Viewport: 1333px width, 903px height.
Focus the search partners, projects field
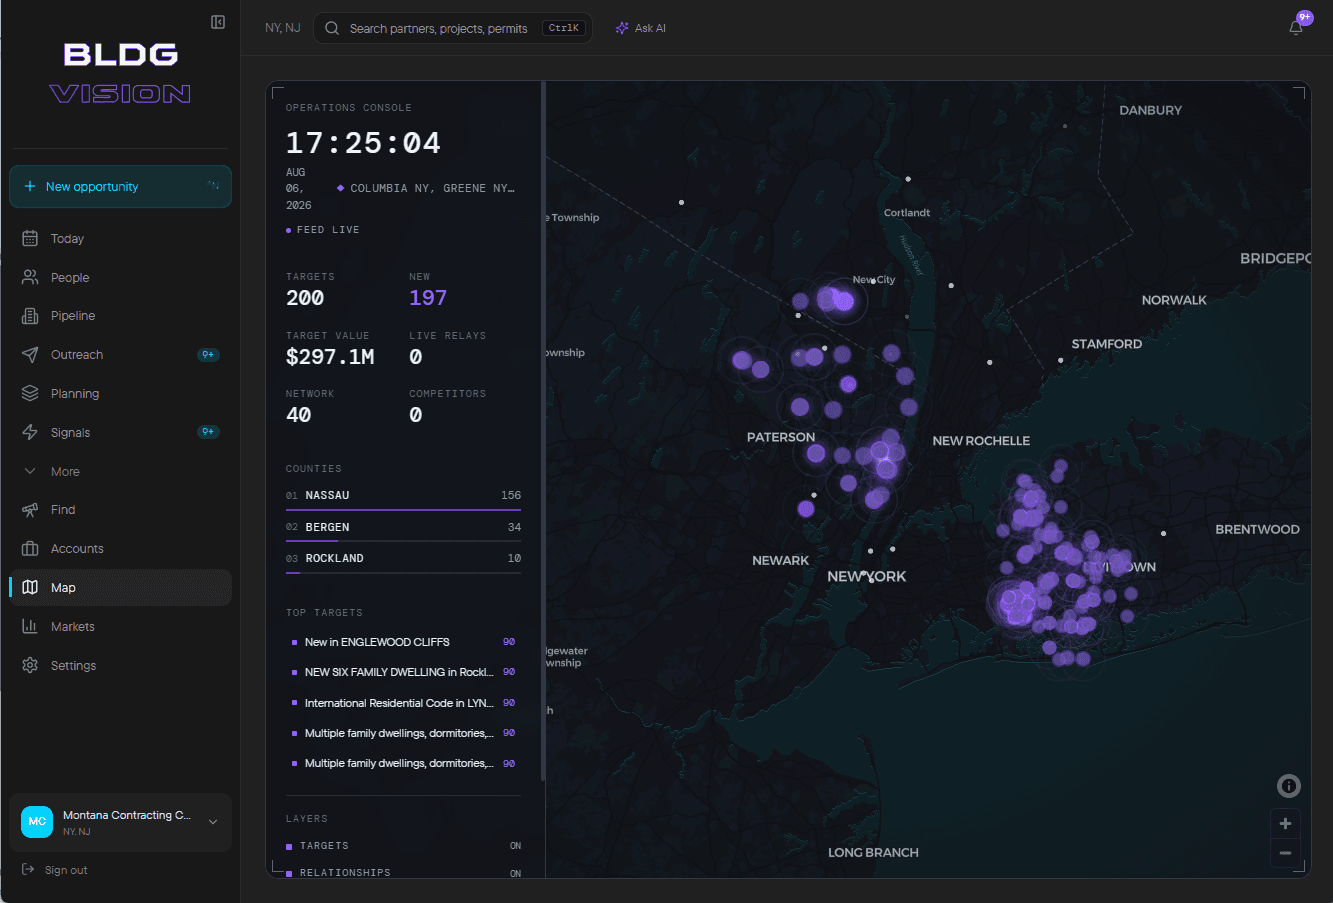pyautogui.click(x=453, y=28)
